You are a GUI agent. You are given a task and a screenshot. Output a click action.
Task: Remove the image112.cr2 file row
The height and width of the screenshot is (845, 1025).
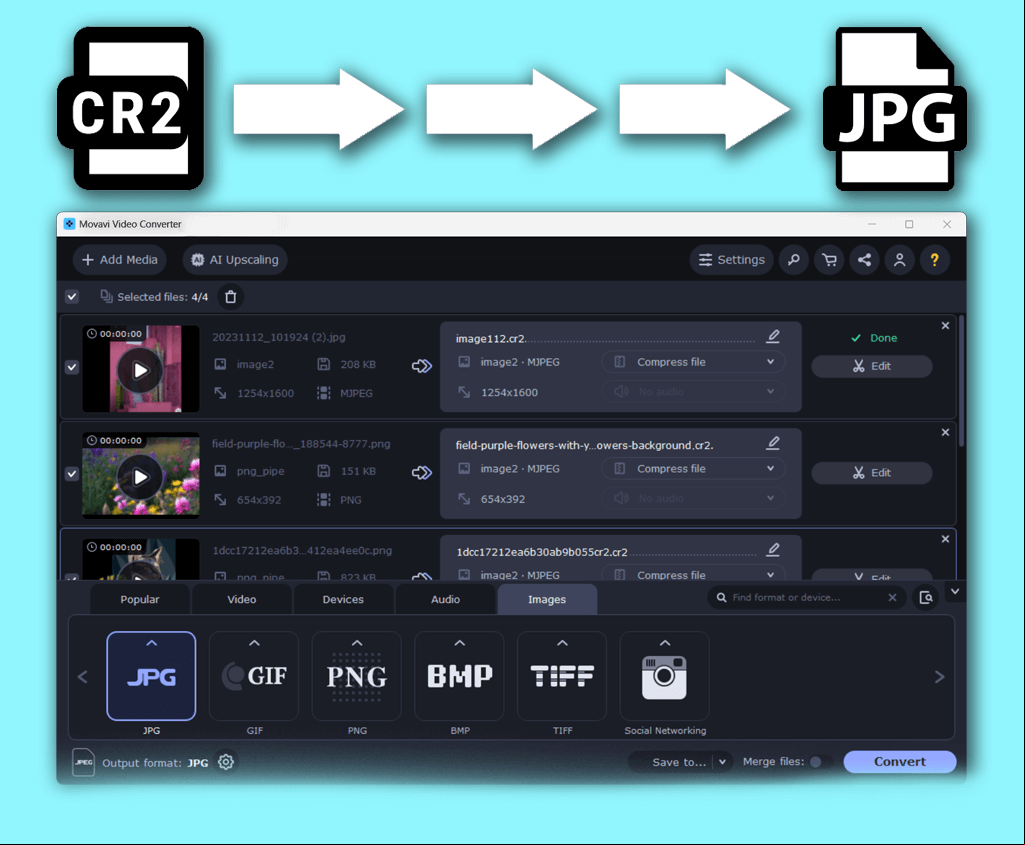pos(945,325)
